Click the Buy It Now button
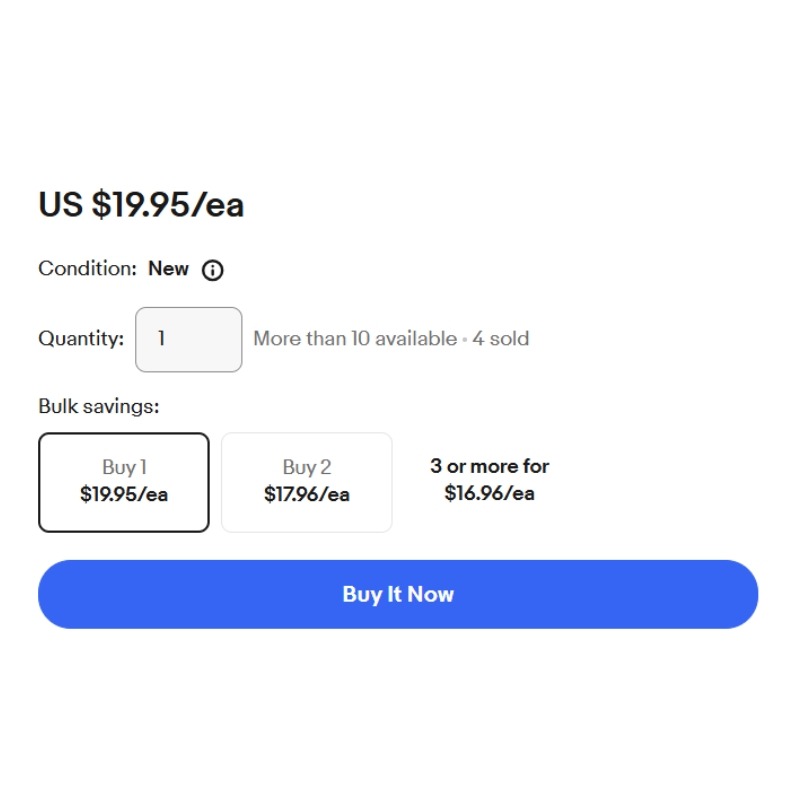800x800 pixels. (x=398, y=594)
